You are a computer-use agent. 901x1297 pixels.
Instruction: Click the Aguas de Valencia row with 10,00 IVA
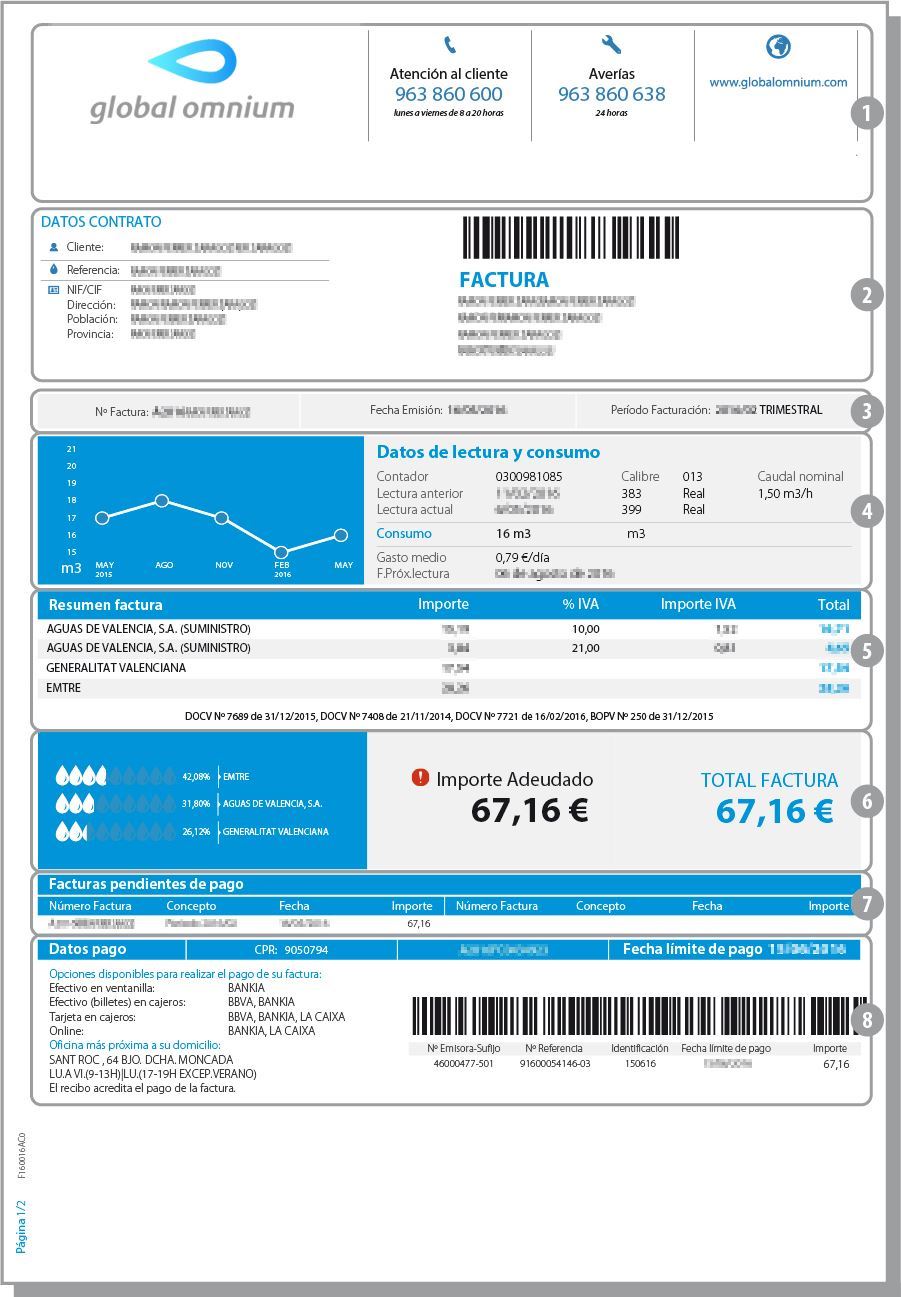(x=449, y=629)
